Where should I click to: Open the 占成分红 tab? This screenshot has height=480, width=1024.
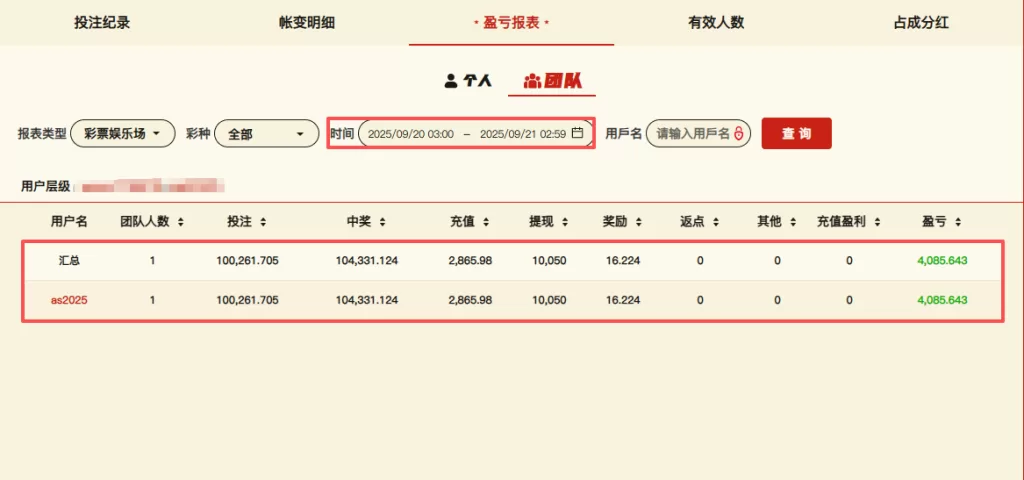[921, 22]
